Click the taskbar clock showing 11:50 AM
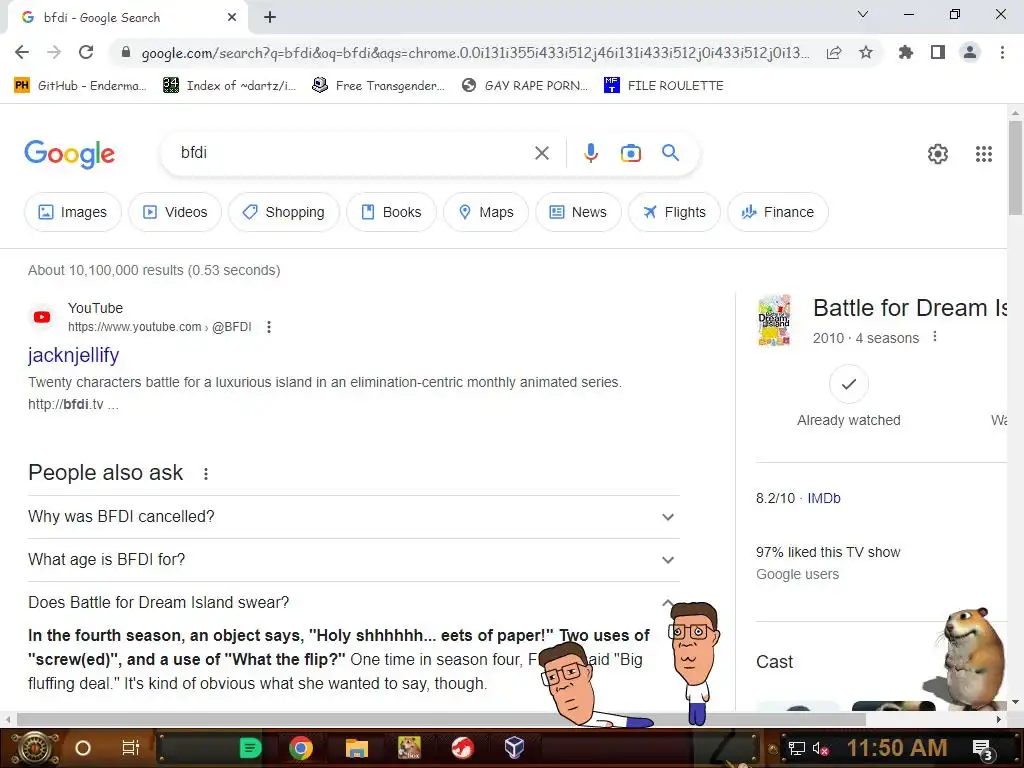 click(x=897, y=748)
